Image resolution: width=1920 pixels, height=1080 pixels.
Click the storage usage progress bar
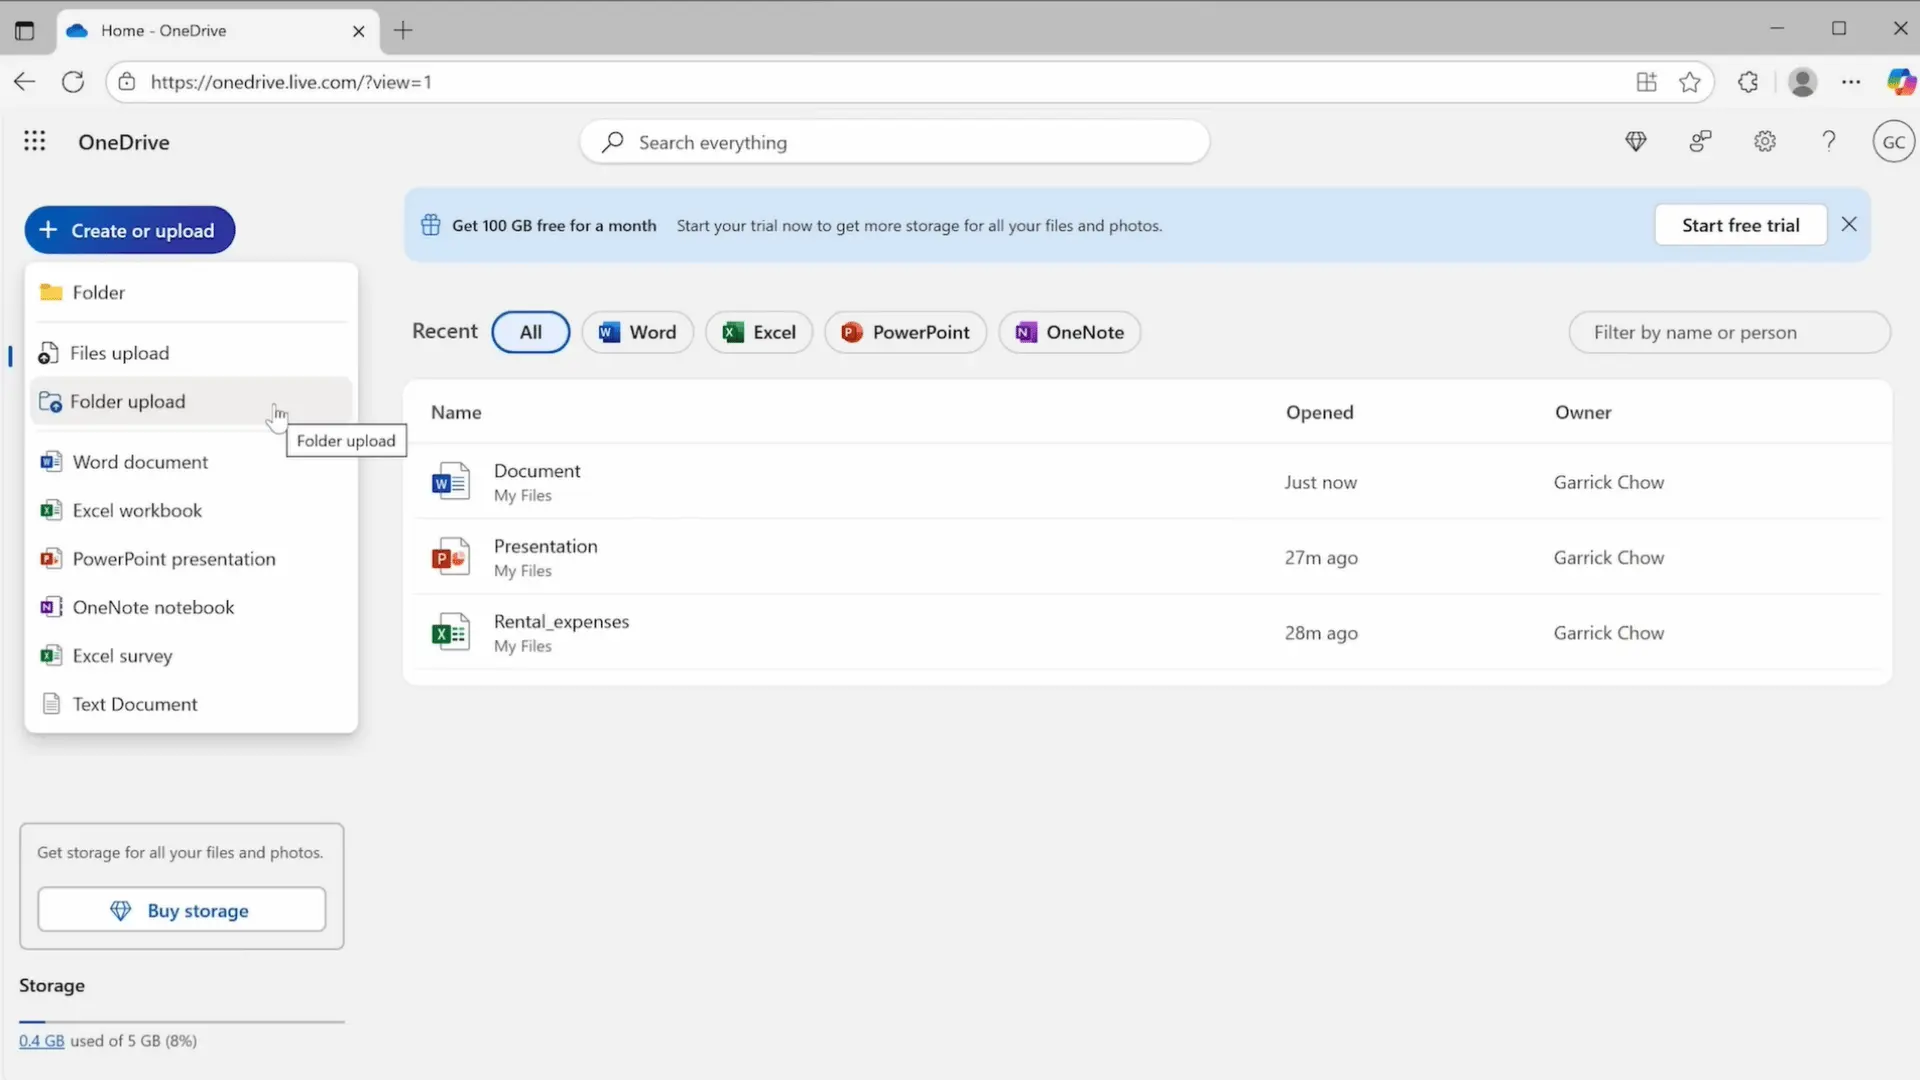182,1021
